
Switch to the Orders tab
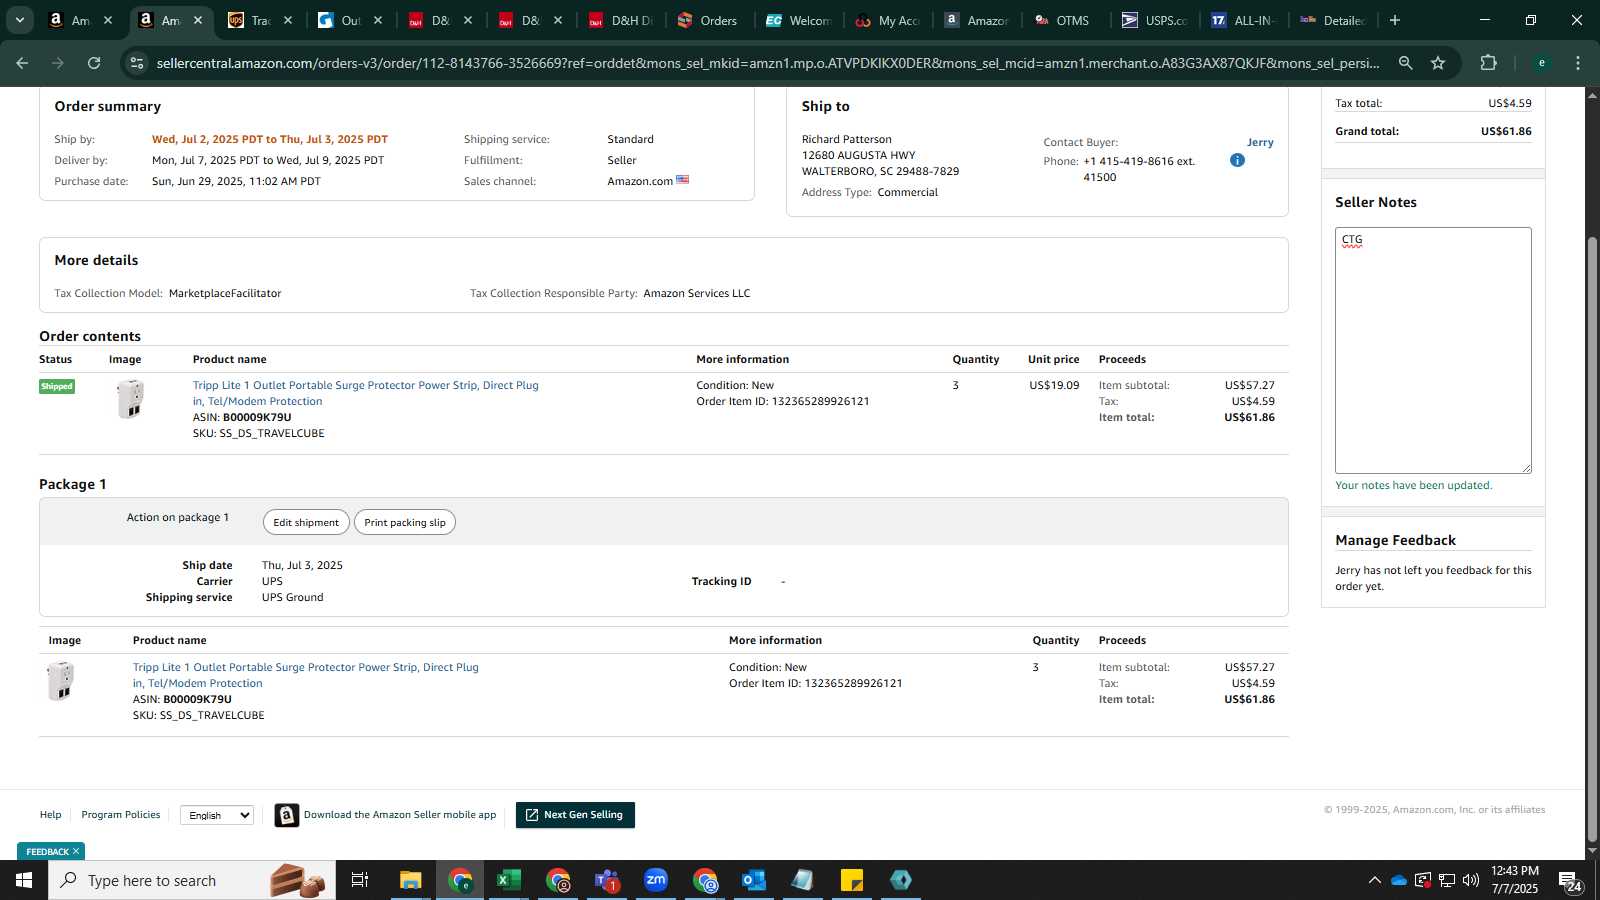(x=709, y=20)
